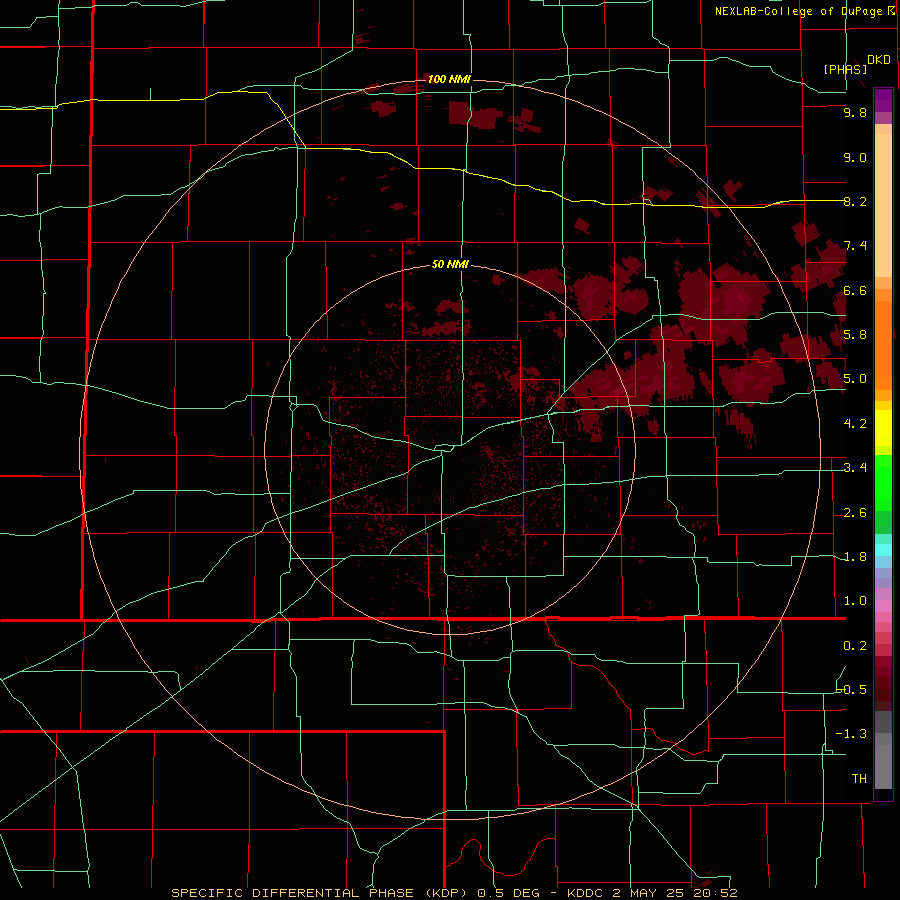
Task: Click the 4.2 legend value
Action: click(855, 424)
